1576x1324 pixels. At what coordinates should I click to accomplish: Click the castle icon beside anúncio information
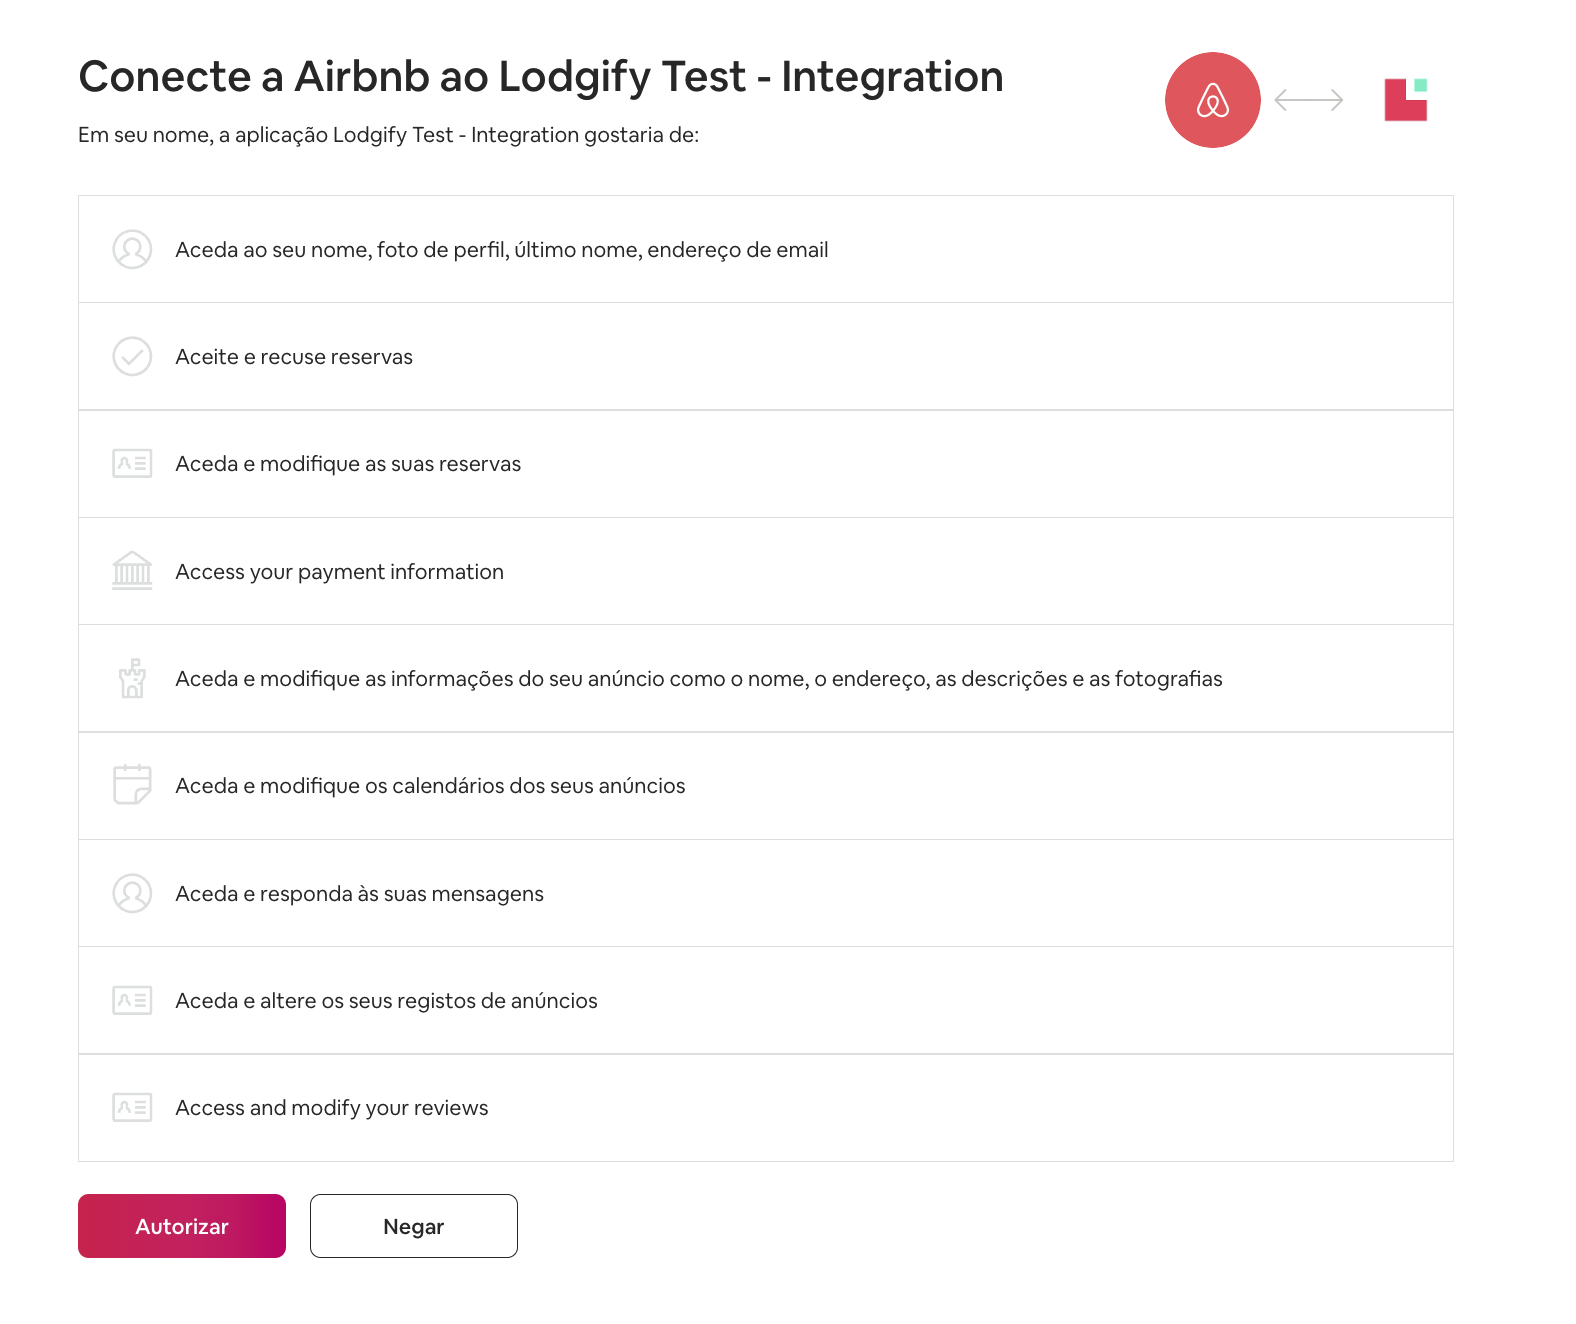(x=132, y=678)
